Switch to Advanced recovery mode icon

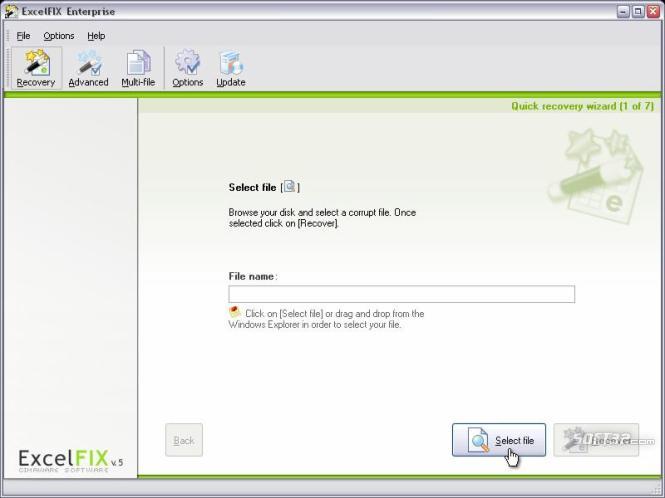click(88, 68)
